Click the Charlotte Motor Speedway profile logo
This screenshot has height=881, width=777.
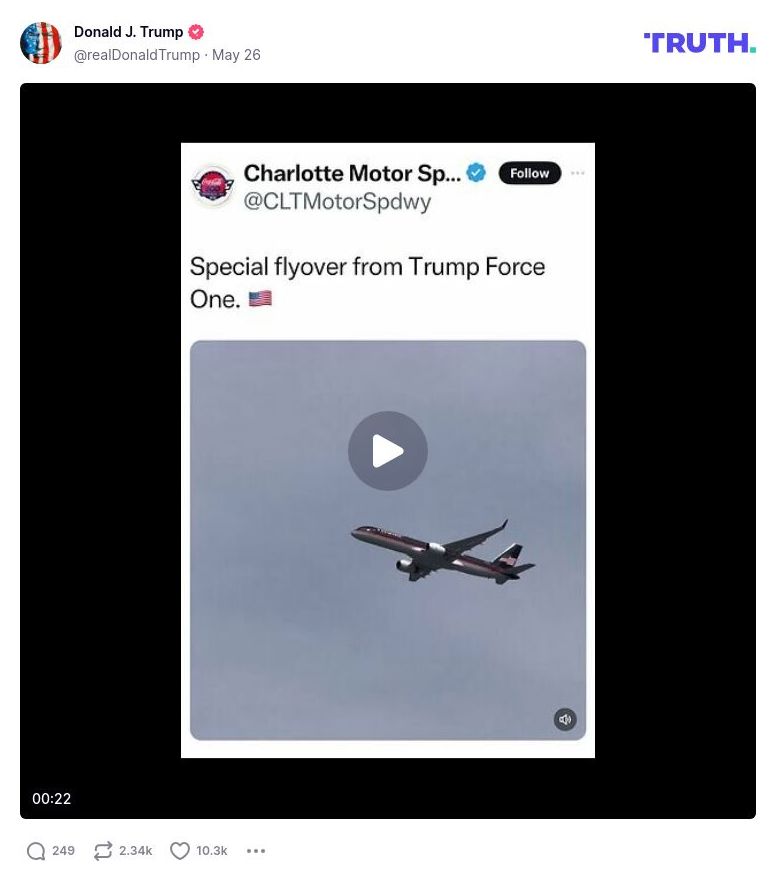[x=212, y=185]
